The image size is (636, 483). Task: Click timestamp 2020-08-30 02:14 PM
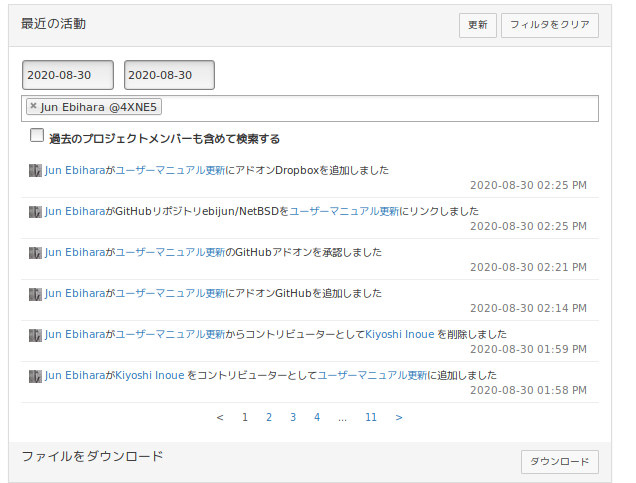(x=528, y=308)
